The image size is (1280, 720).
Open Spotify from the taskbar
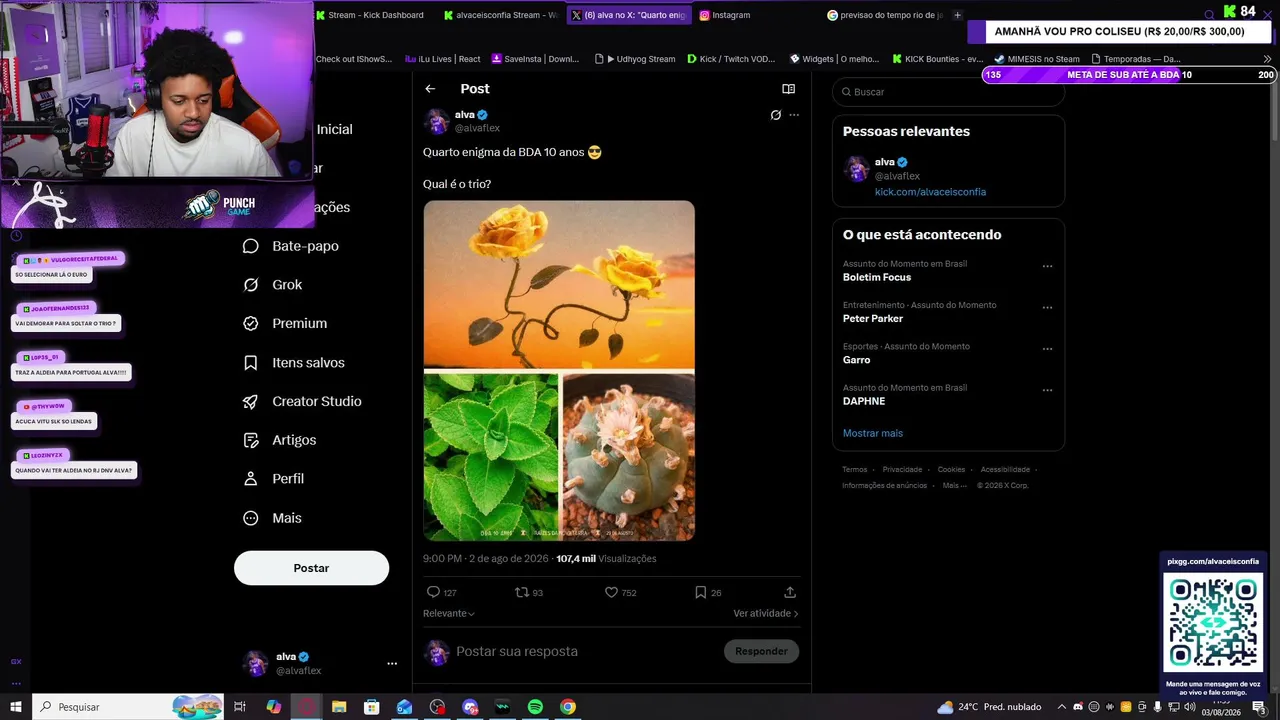(x=535, y=707)
